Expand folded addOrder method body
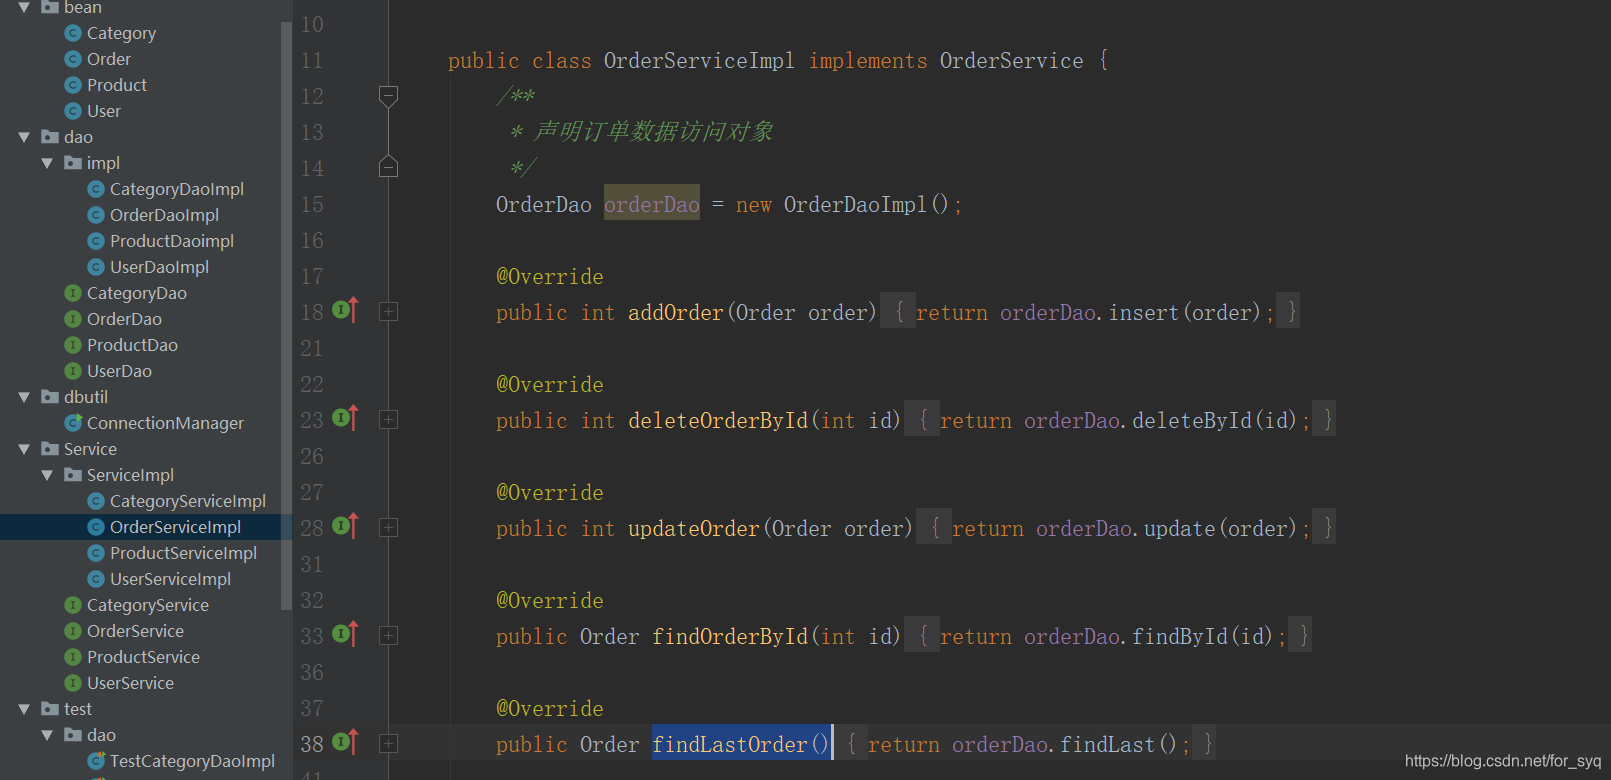This screenshot has height=780, width=1611. (x=389, y=312)
